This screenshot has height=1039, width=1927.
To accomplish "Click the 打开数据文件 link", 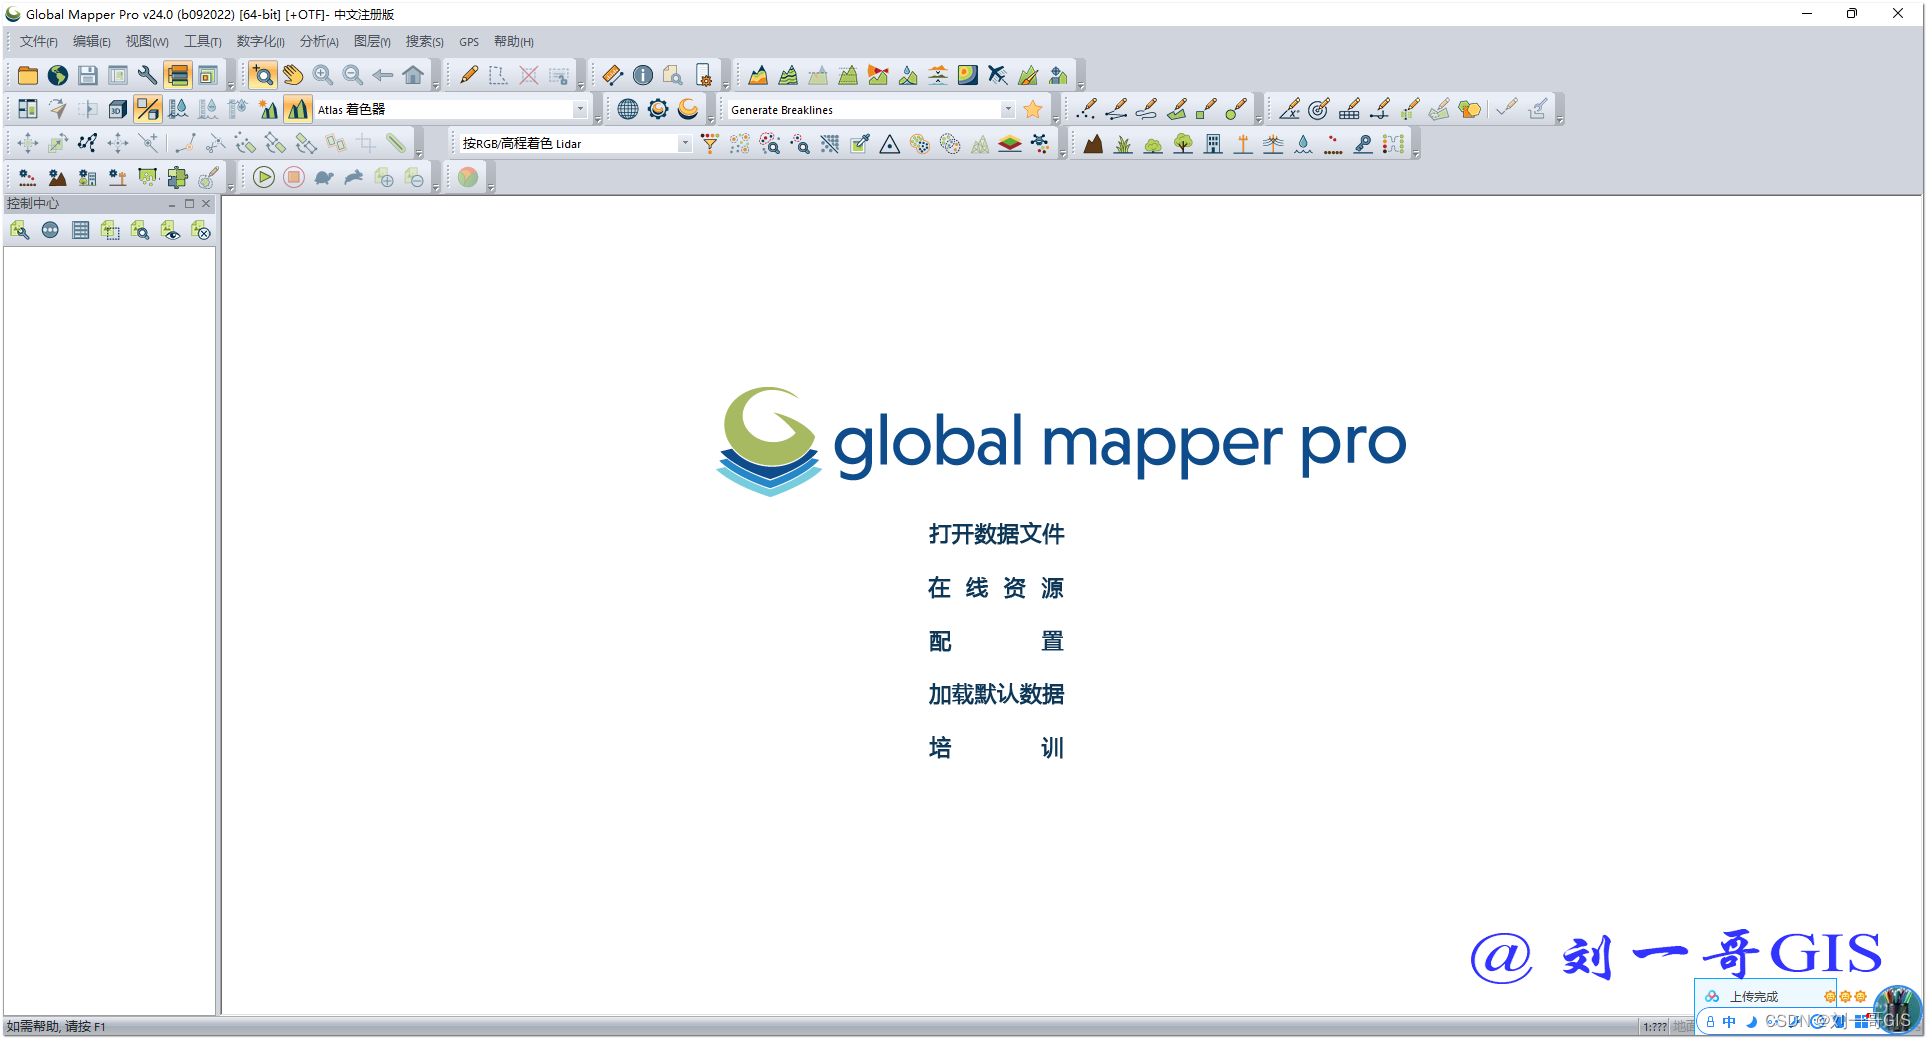I will pos(996,534).
